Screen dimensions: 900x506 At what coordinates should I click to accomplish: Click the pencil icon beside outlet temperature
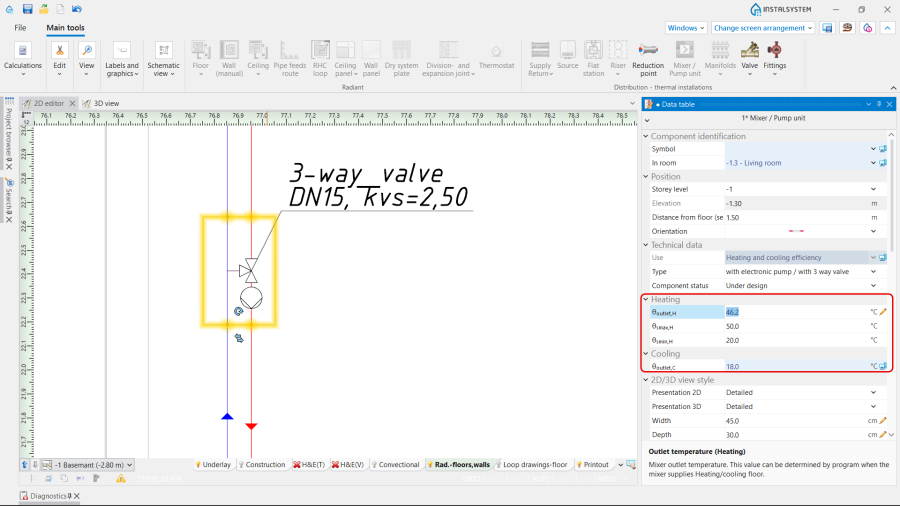883,312
